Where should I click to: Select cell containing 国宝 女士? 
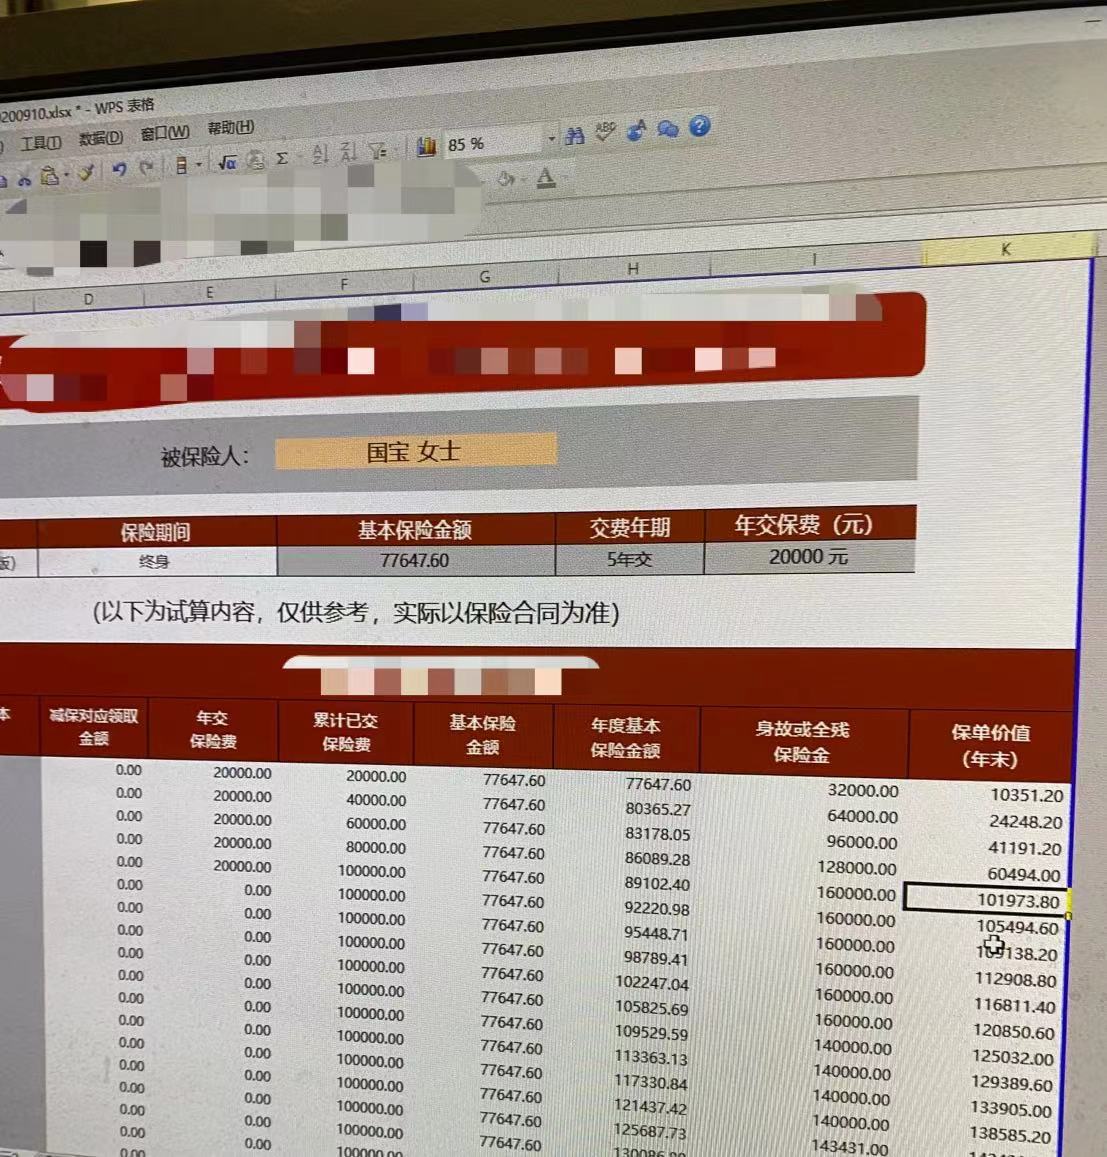pyautogui.click(x=415, y=451)
